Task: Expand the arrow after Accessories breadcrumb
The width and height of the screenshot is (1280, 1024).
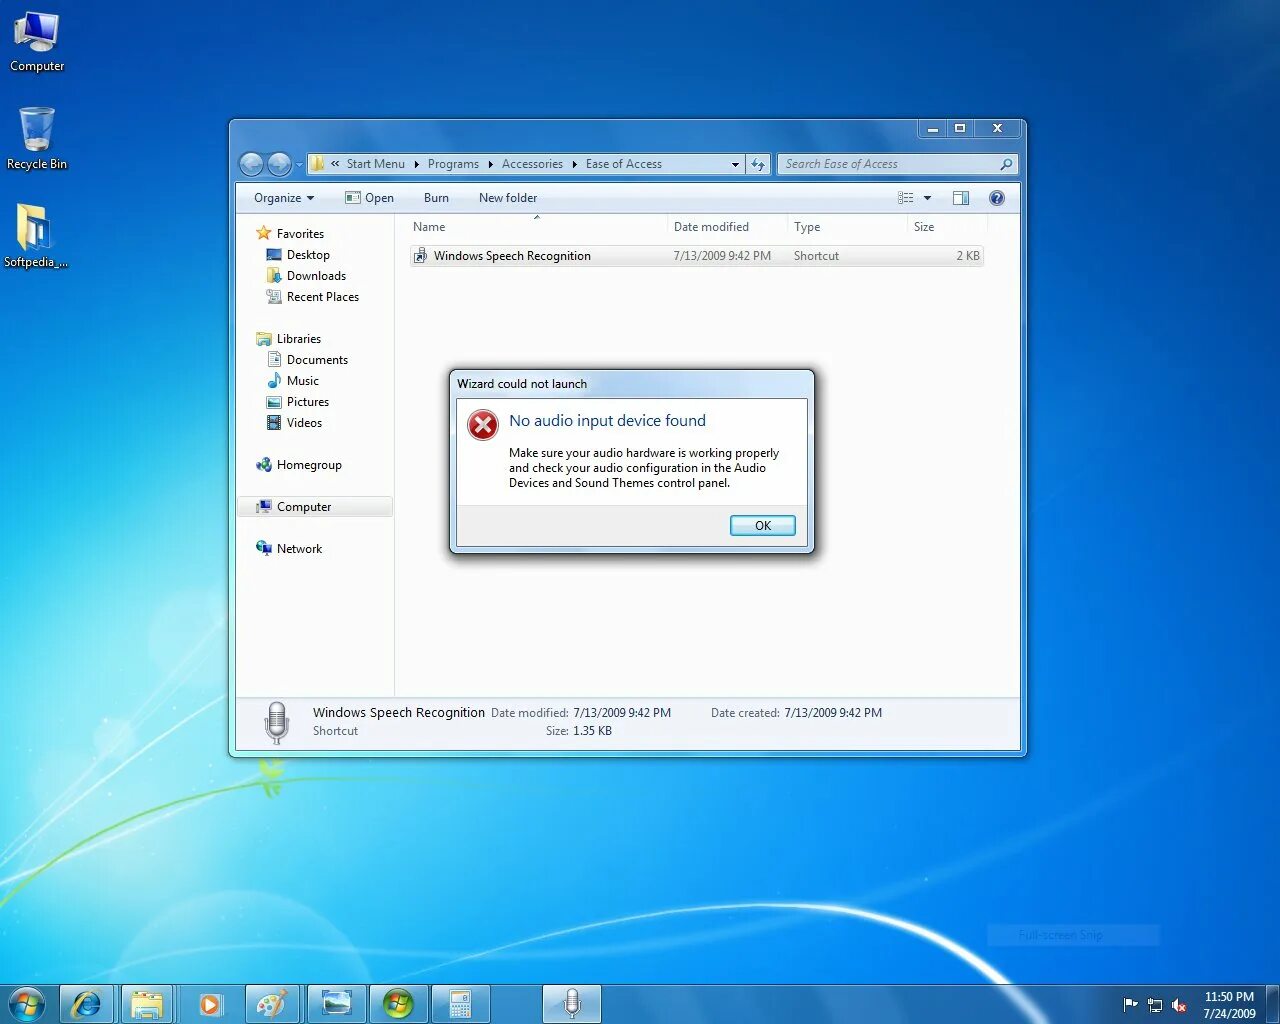Action: 574,164
